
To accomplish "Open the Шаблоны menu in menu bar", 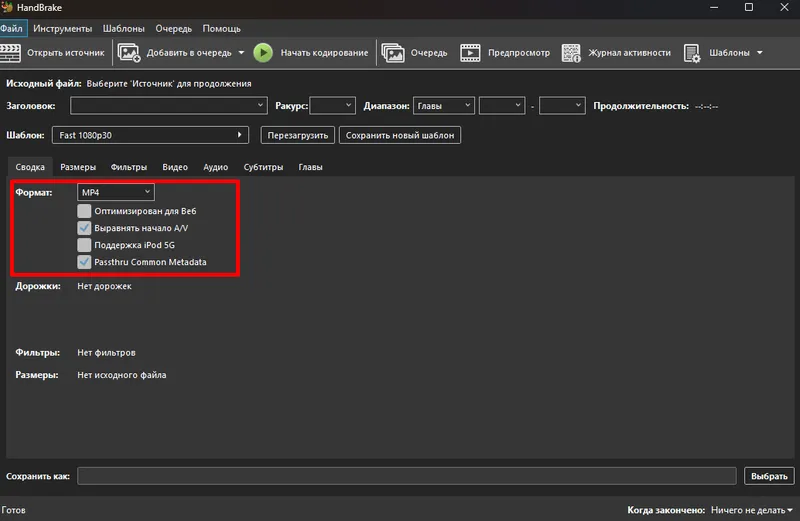I will coord(123,29).
